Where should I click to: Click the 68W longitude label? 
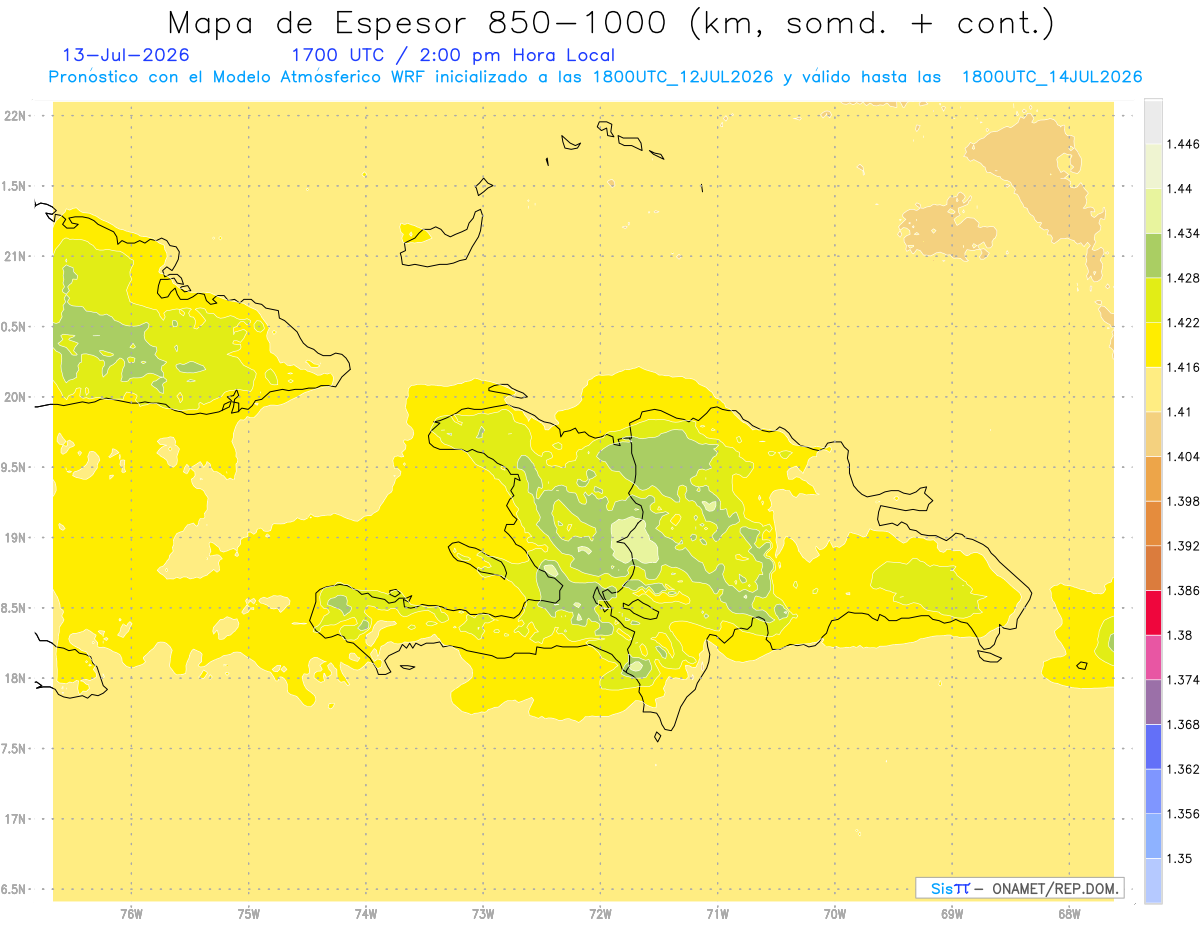1069,914
